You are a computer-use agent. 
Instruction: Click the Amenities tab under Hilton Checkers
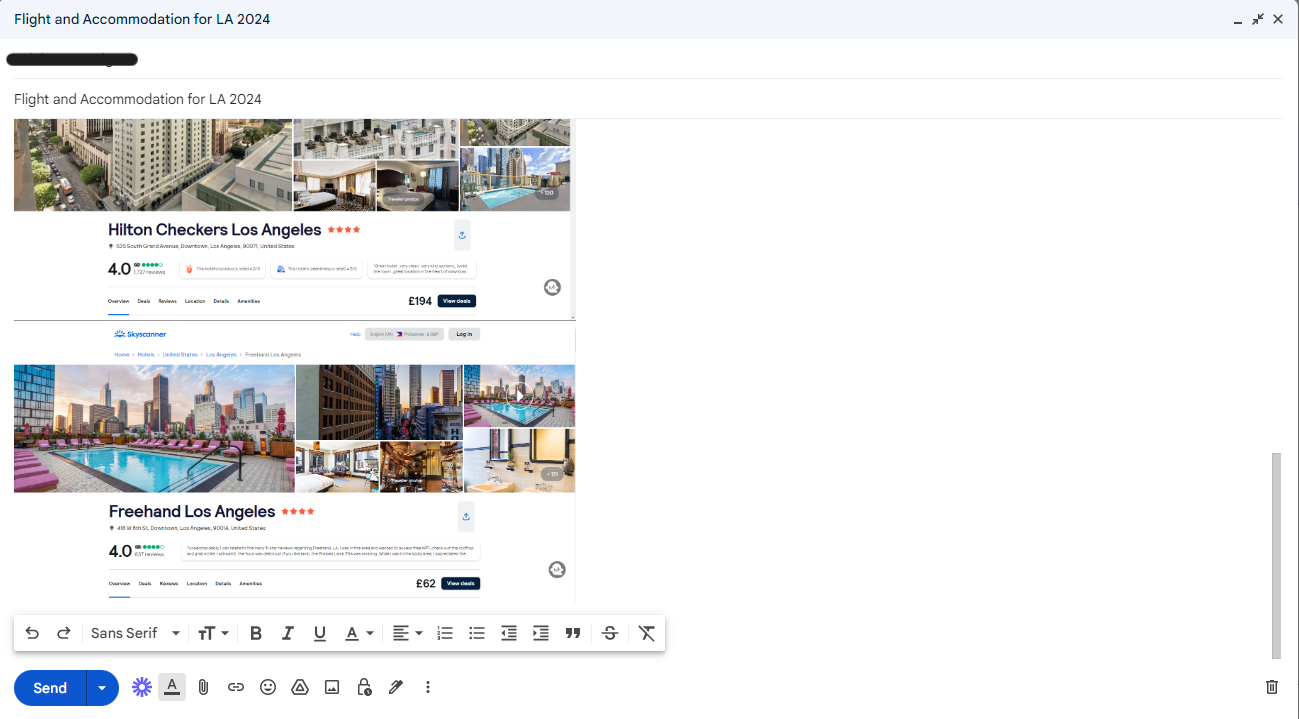coord(249,301)
